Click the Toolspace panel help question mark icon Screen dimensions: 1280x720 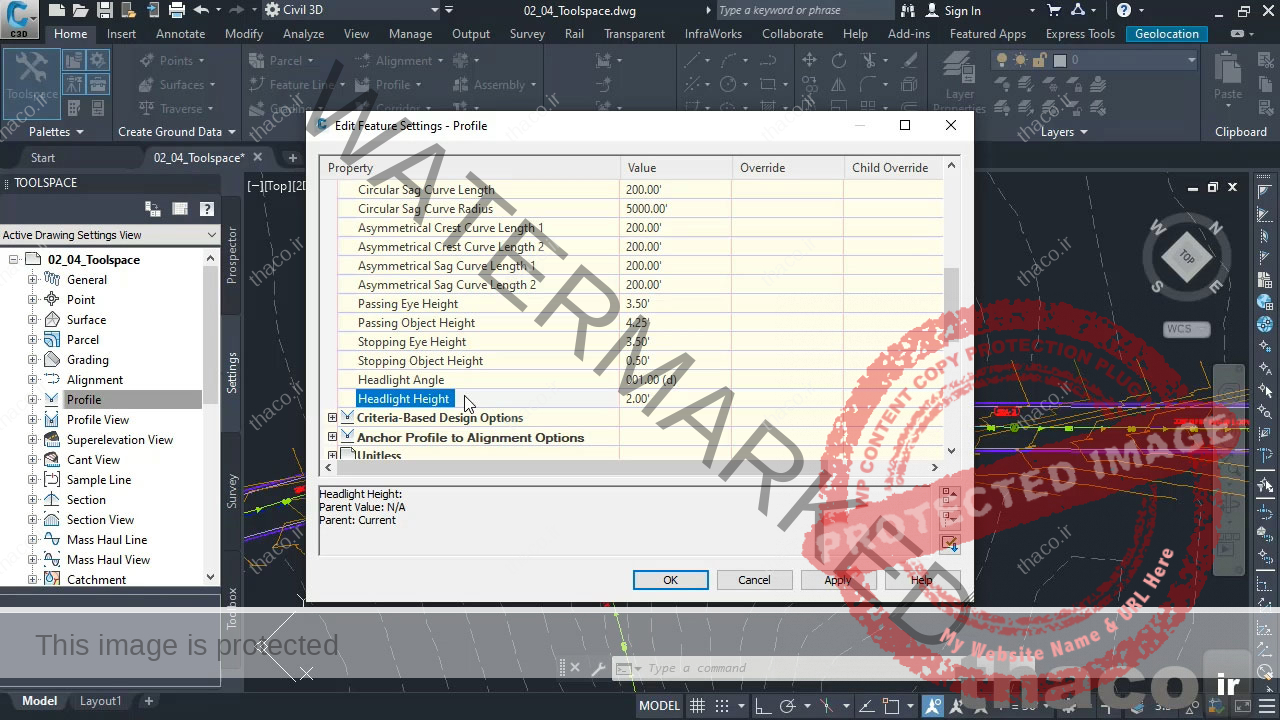tap(206, 209)
